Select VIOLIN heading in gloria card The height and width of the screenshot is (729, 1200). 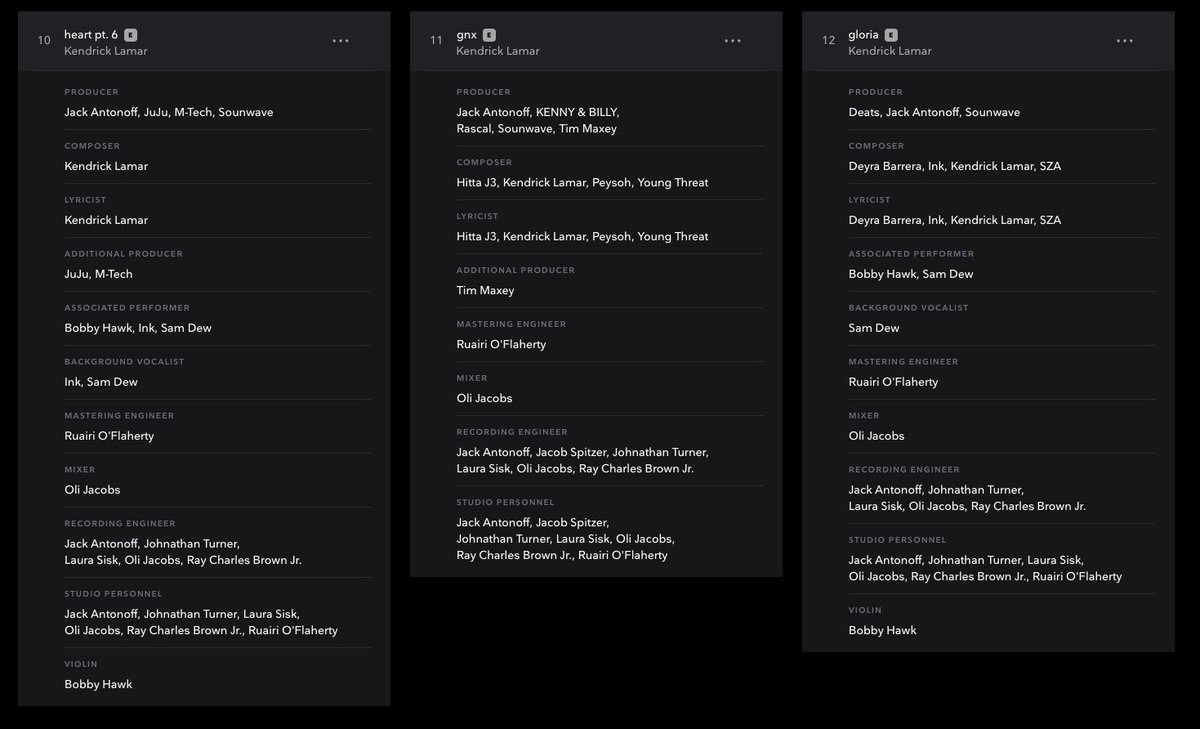pyautogui.click(x=865, y=610)
